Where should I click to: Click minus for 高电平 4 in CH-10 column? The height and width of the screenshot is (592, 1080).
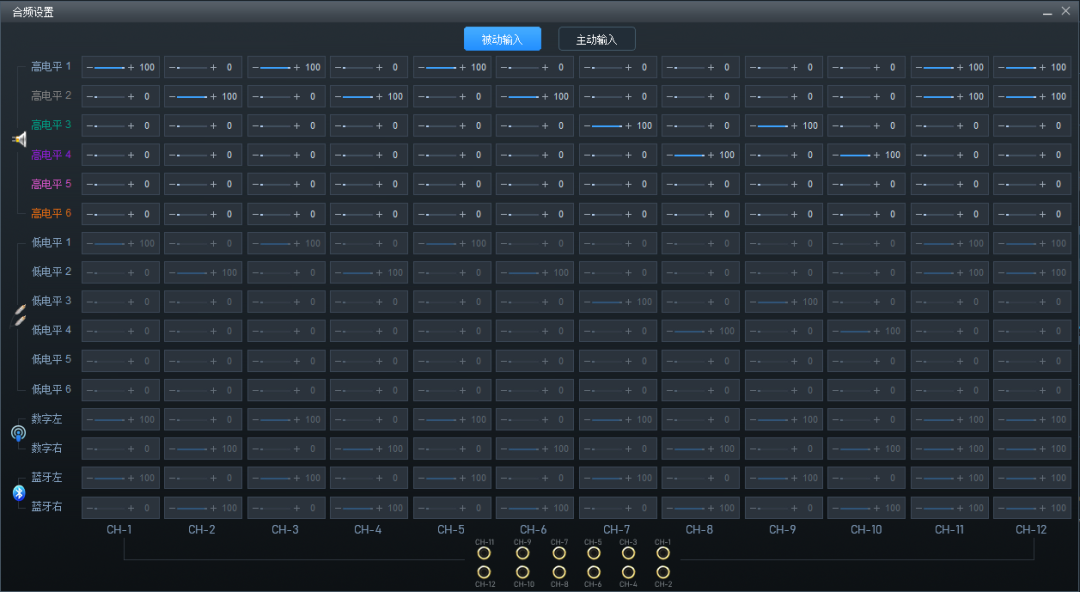[835, 155]
